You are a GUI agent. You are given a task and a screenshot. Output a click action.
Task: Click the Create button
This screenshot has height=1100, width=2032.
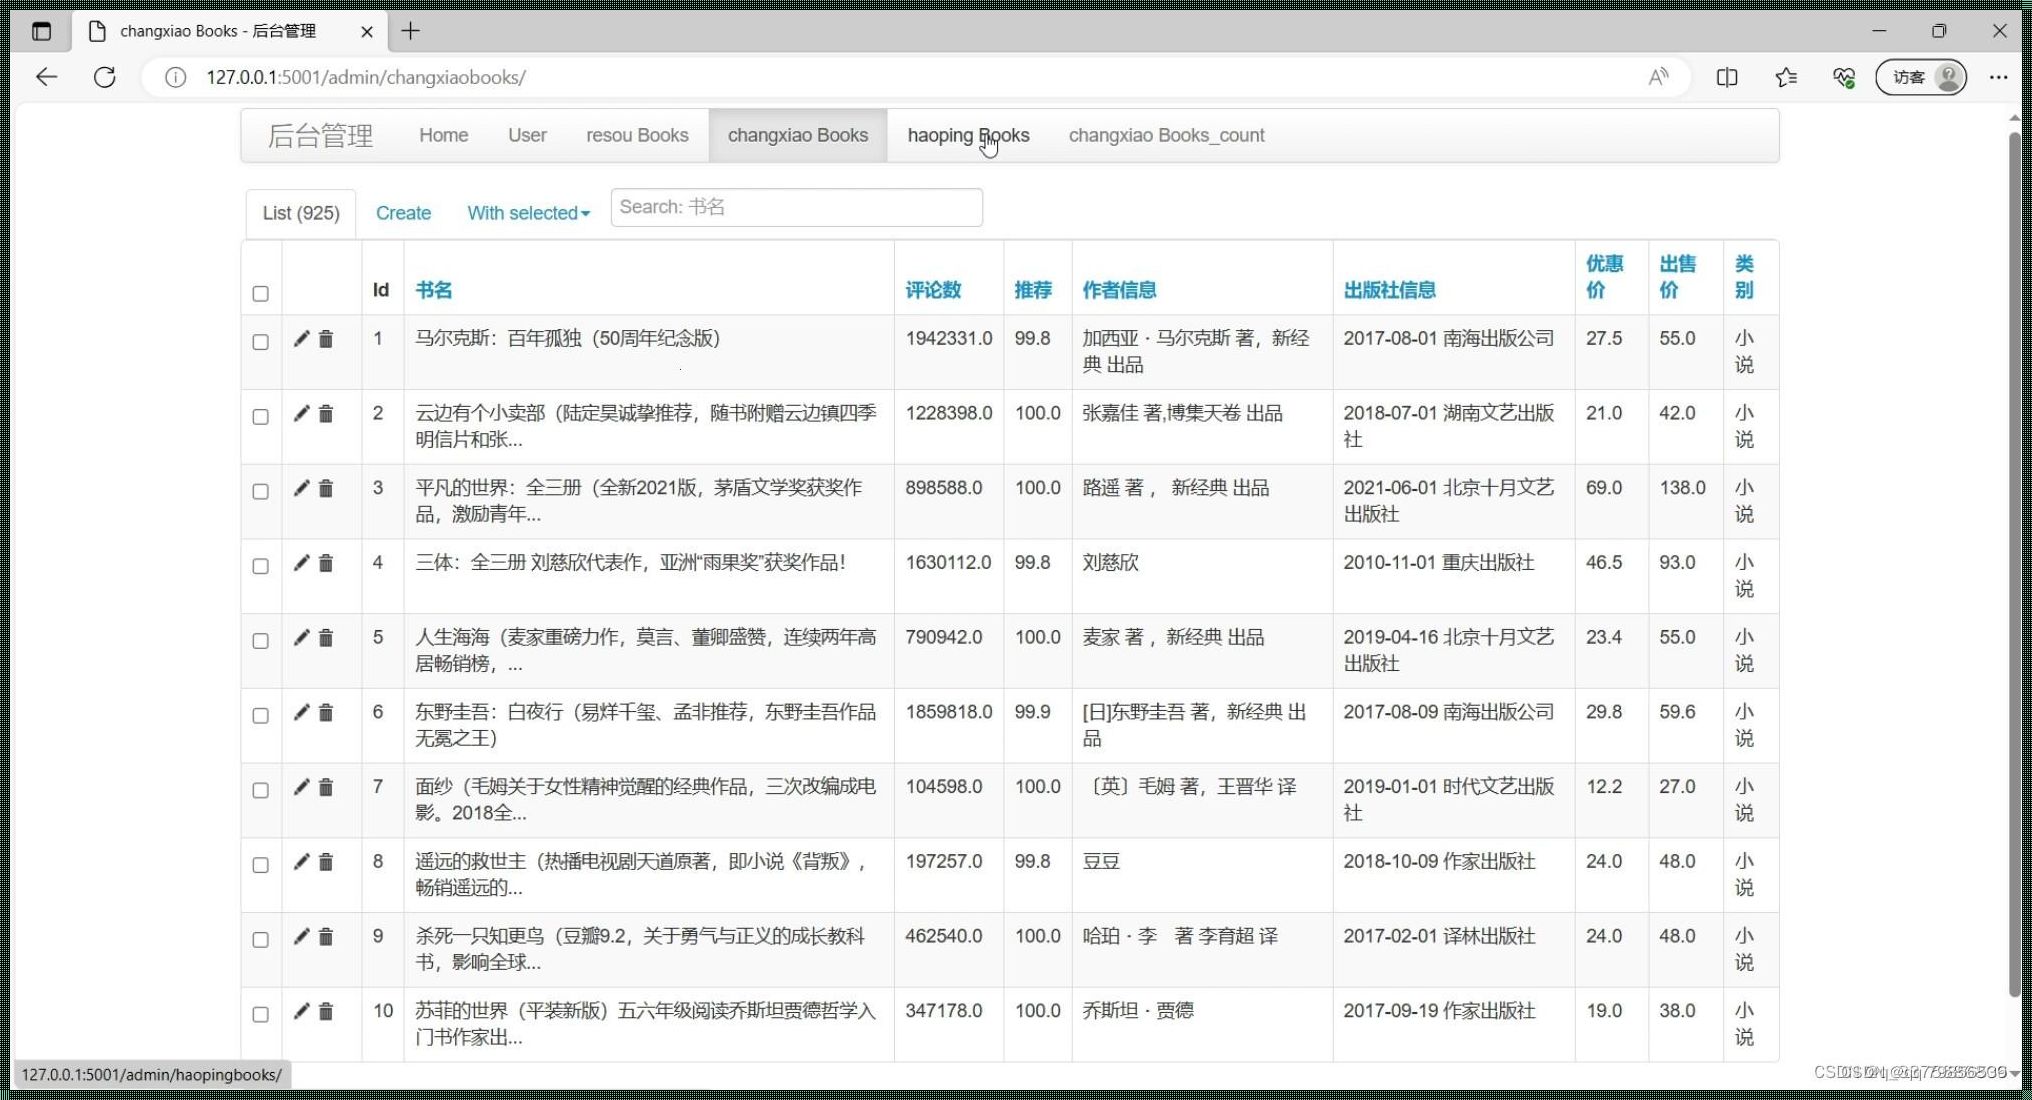coord(404,213)
